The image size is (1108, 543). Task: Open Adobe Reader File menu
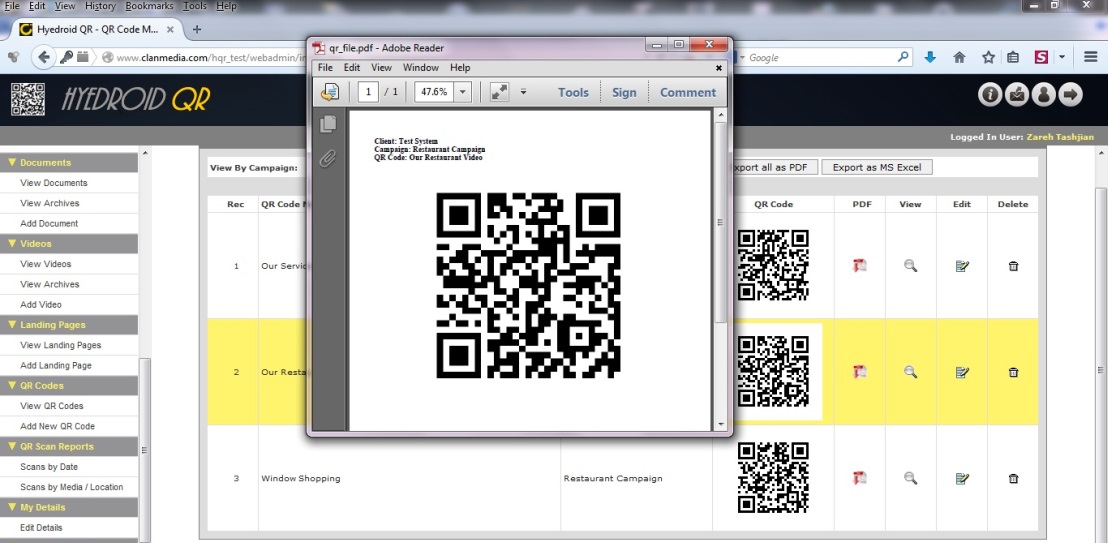(x=325, y=68)
